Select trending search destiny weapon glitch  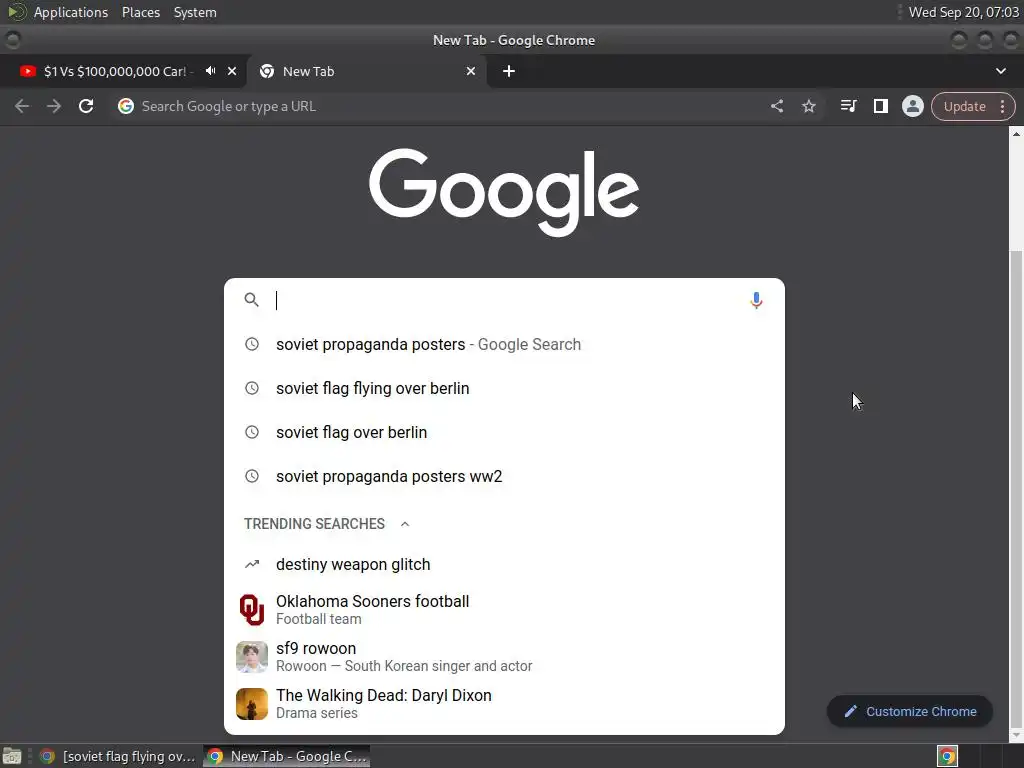(504, 564)
